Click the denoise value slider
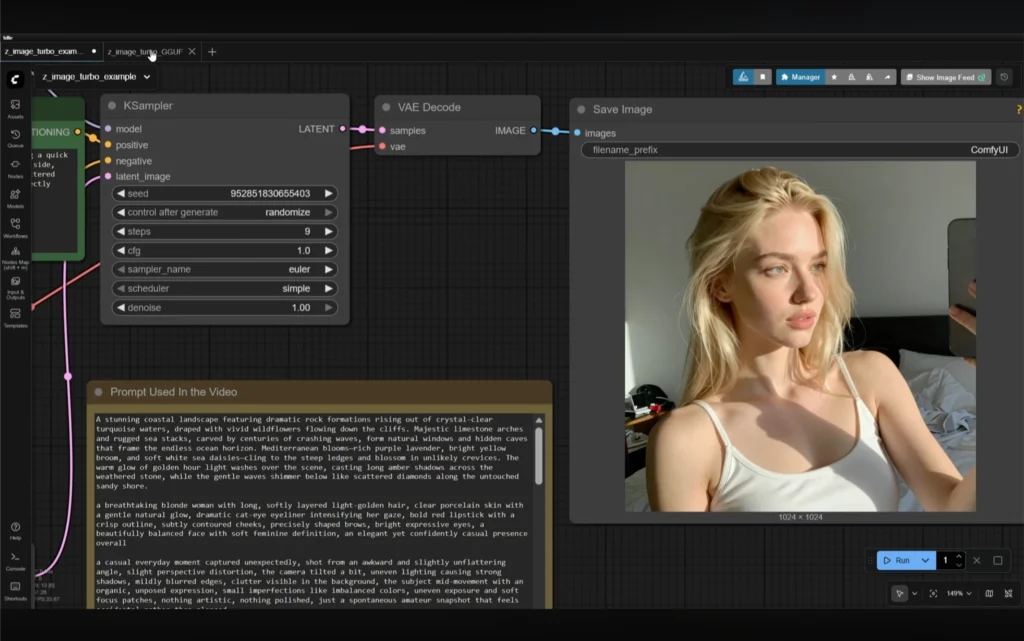The height and width of the screenshot is (641, 1024). click(x=225, y=308)
